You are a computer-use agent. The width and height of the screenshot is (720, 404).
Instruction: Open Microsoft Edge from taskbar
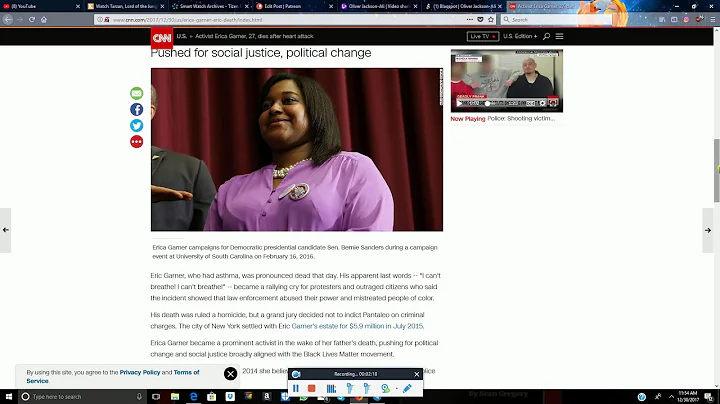pos(193,397)
